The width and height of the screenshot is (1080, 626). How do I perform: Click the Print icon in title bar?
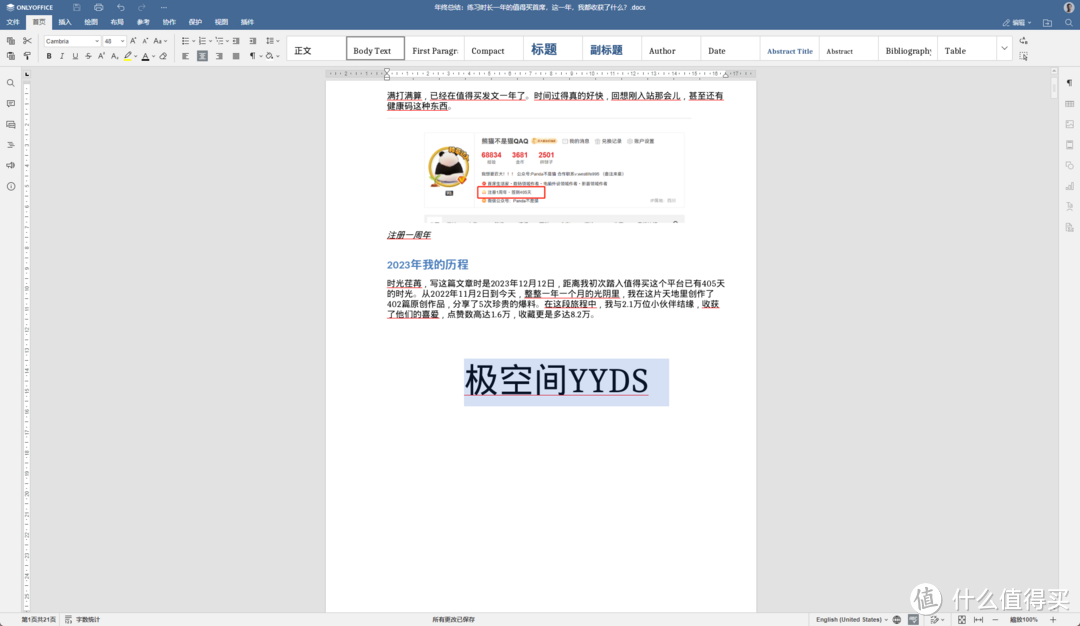pos(98,7)
